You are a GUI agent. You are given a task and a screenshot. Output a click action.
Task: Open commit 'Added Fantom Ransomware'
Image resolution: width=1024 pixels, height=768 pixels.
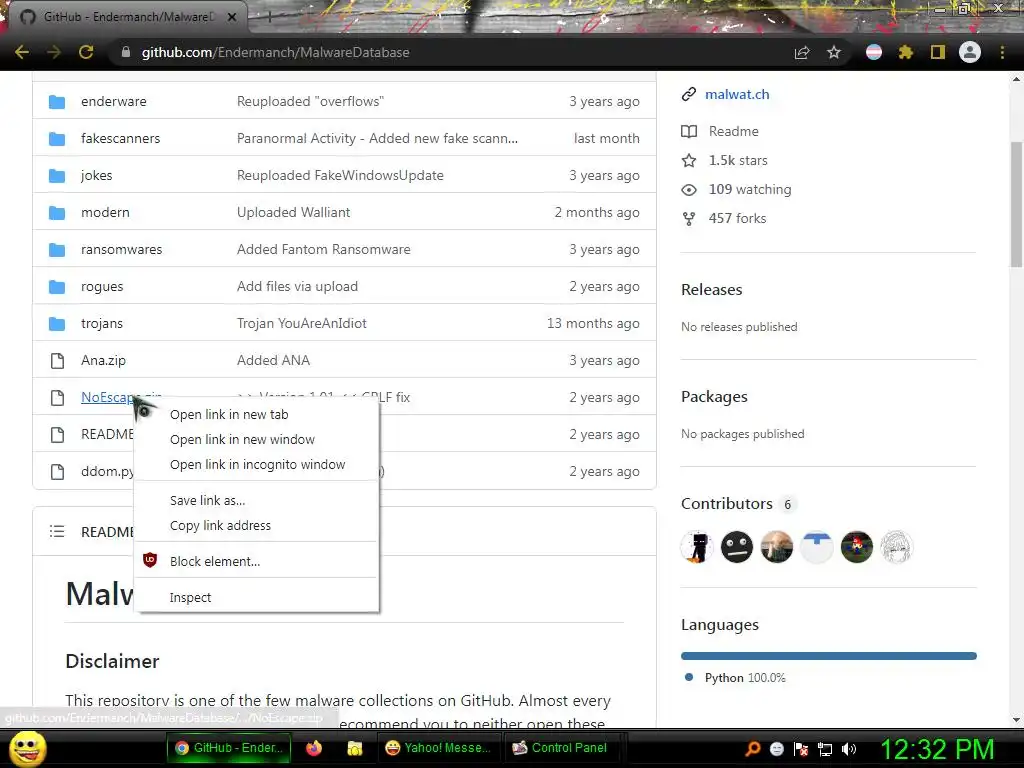[x=323, y=249]
